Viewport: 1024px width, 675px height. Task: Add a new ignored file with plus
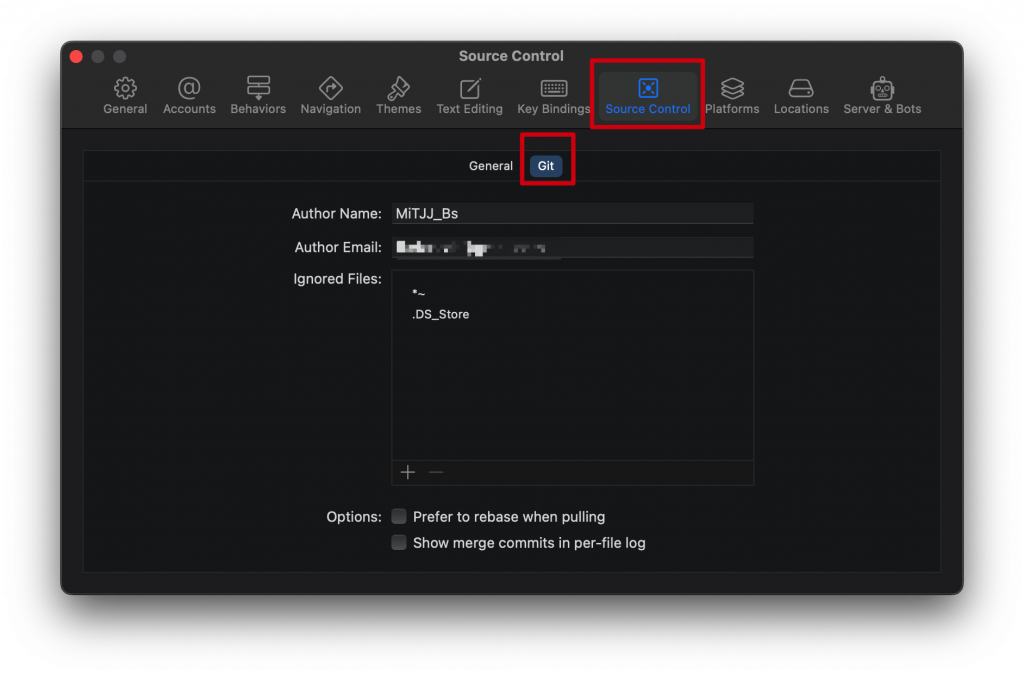tap(408, 472)
